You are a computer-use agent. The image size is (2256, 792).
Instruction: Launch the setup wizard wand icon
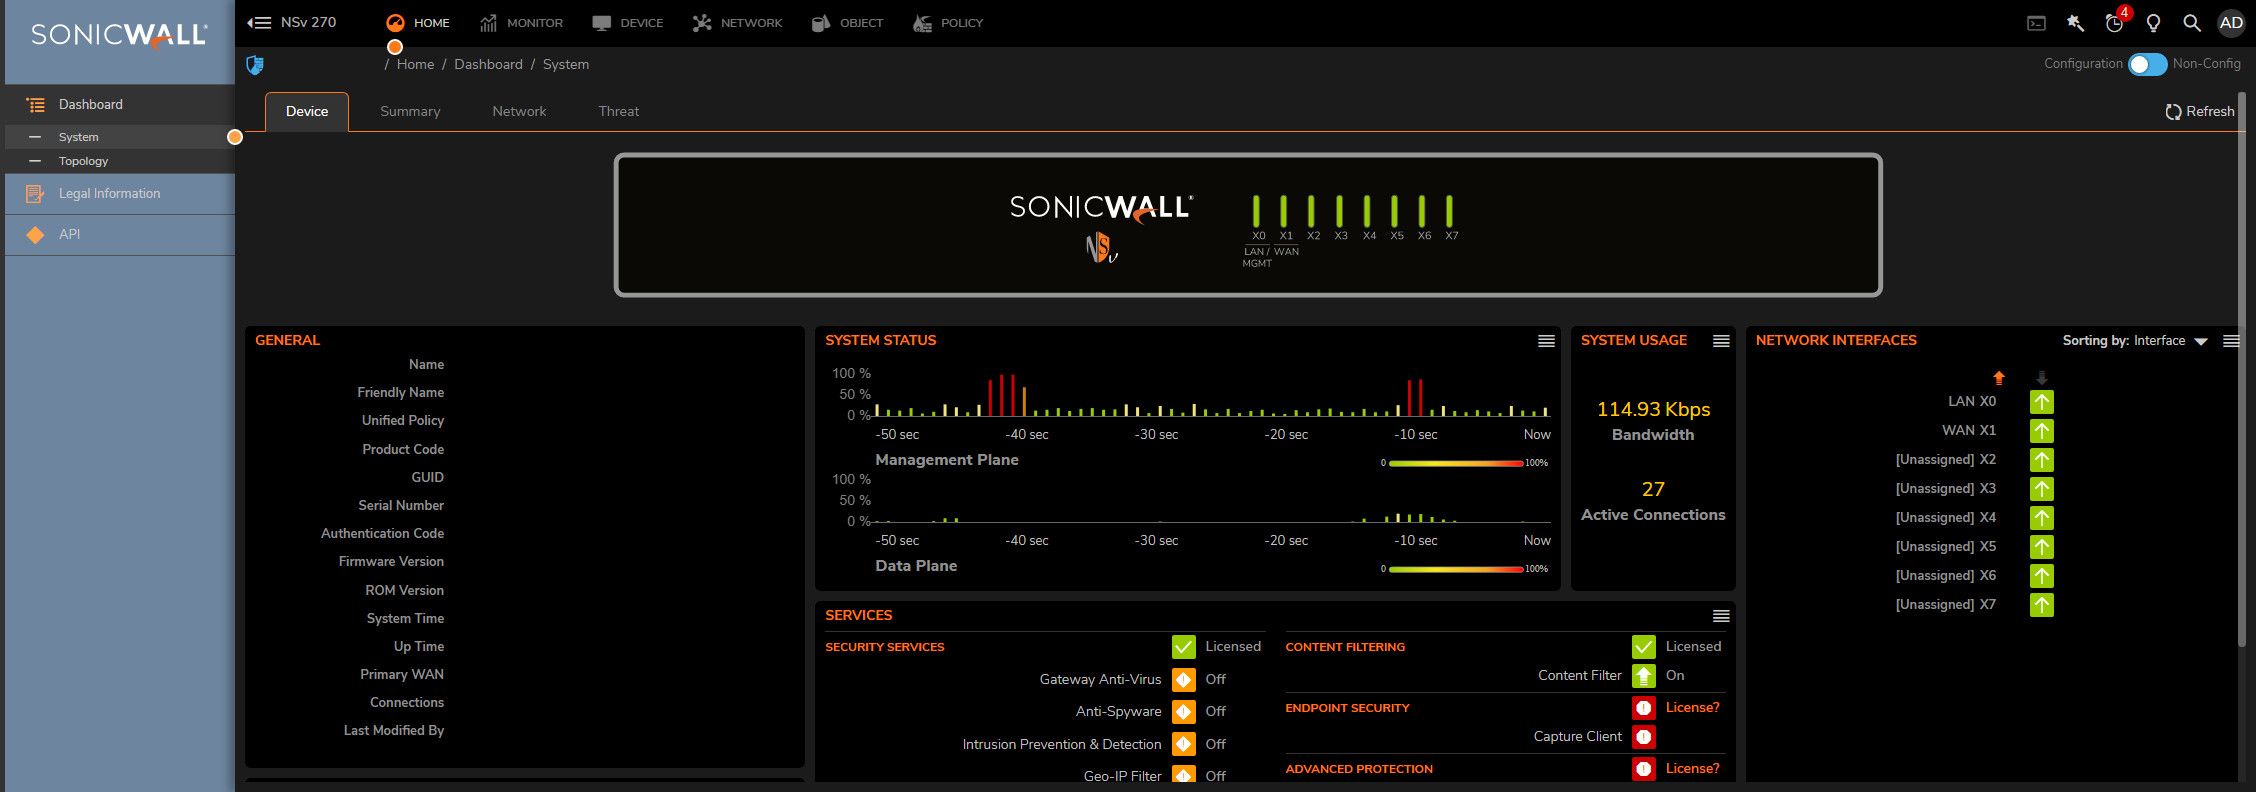pyautogui.click(x=2075, y=23)
